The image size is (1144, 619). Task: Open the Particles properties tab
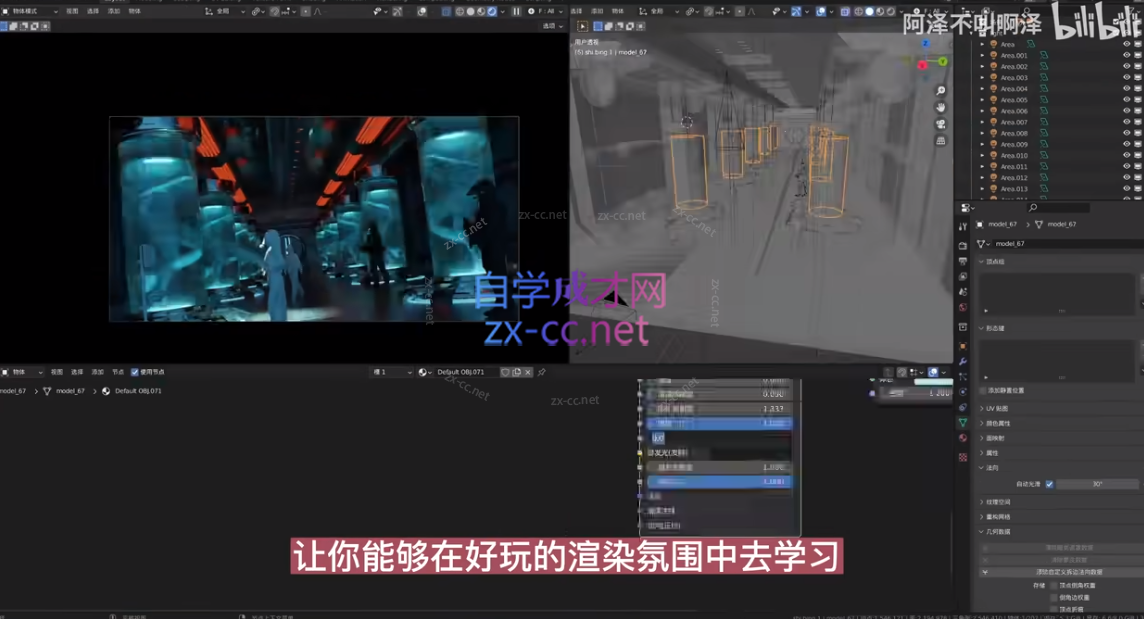point(963,377)
